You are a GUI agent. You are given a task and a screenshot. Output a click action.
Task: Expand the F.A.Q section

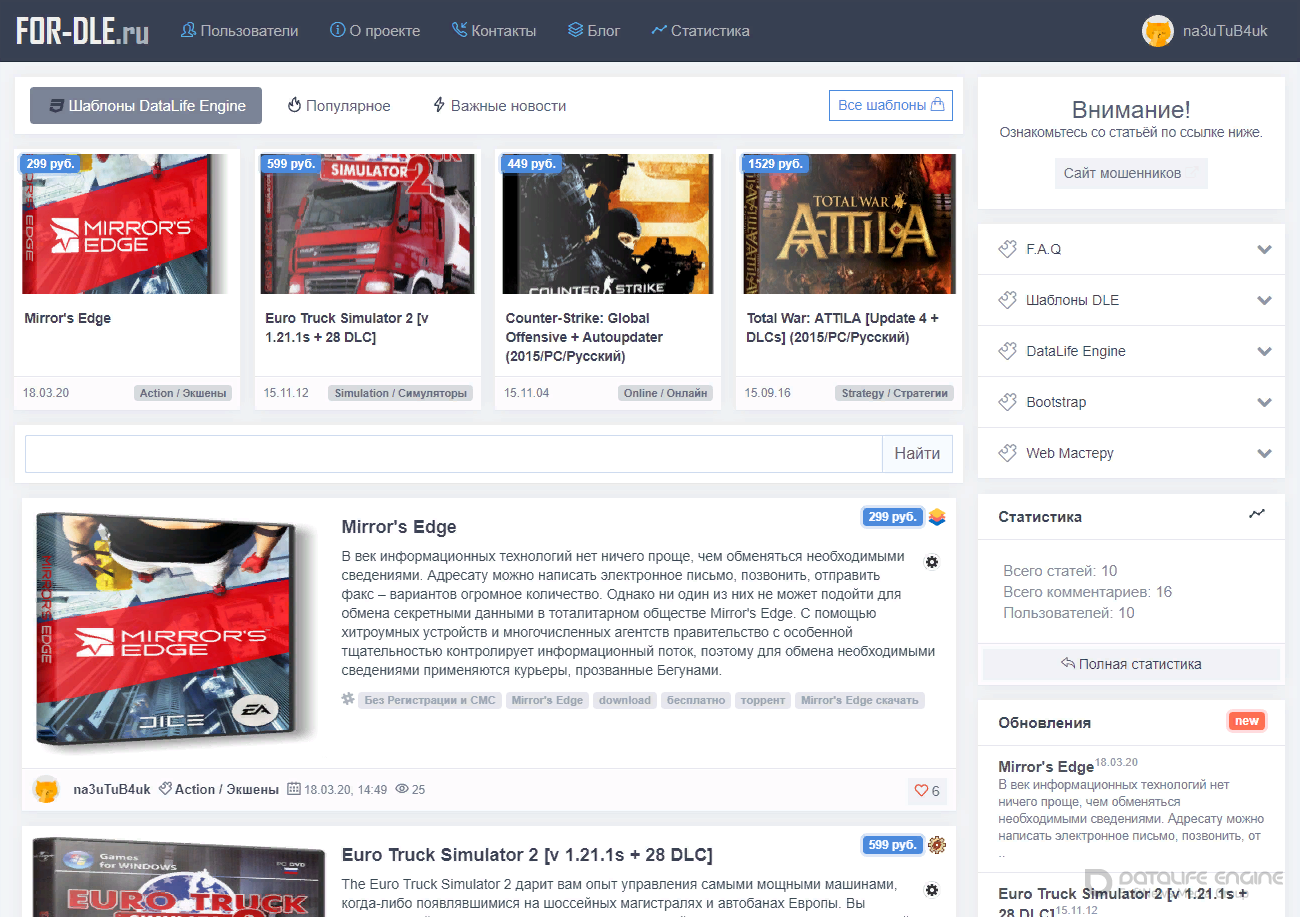(1131, 249)
